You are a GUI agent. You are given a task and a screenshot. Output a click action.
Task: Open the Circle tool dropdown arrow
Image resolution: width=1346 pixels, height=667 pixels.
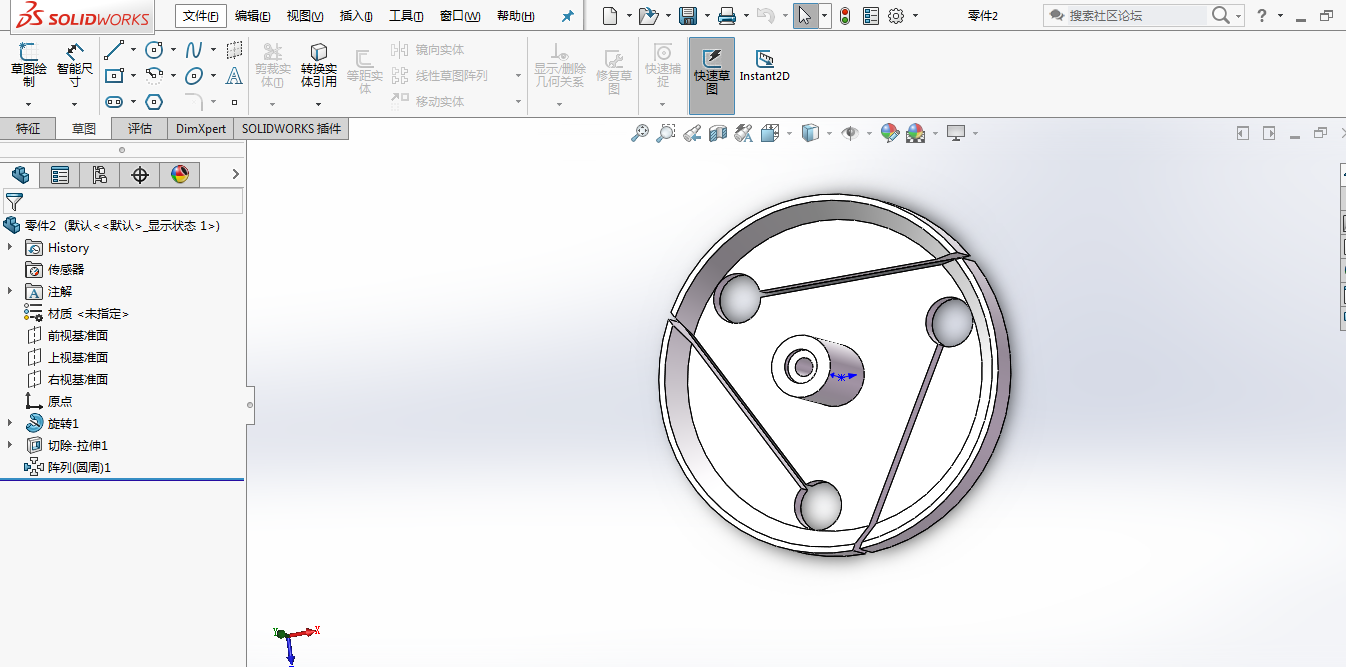click(173, 50)
